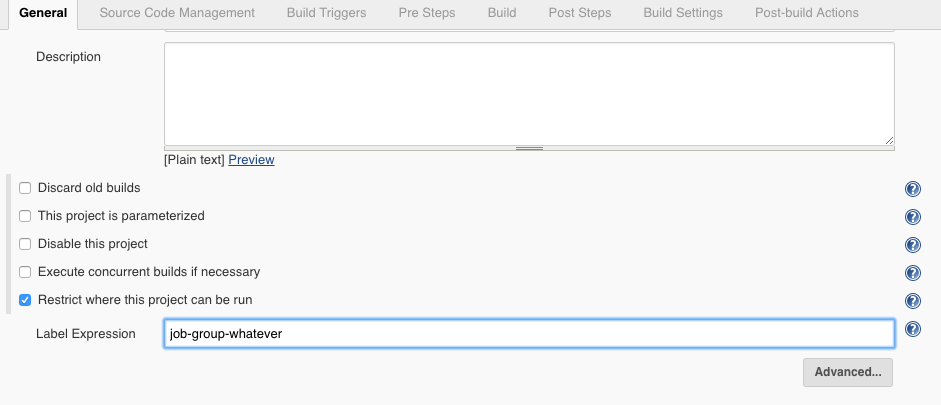The width and height of the screenshot is (941, 405).
Task: Show help for Disable this project
Action: [x=912, y=245]
